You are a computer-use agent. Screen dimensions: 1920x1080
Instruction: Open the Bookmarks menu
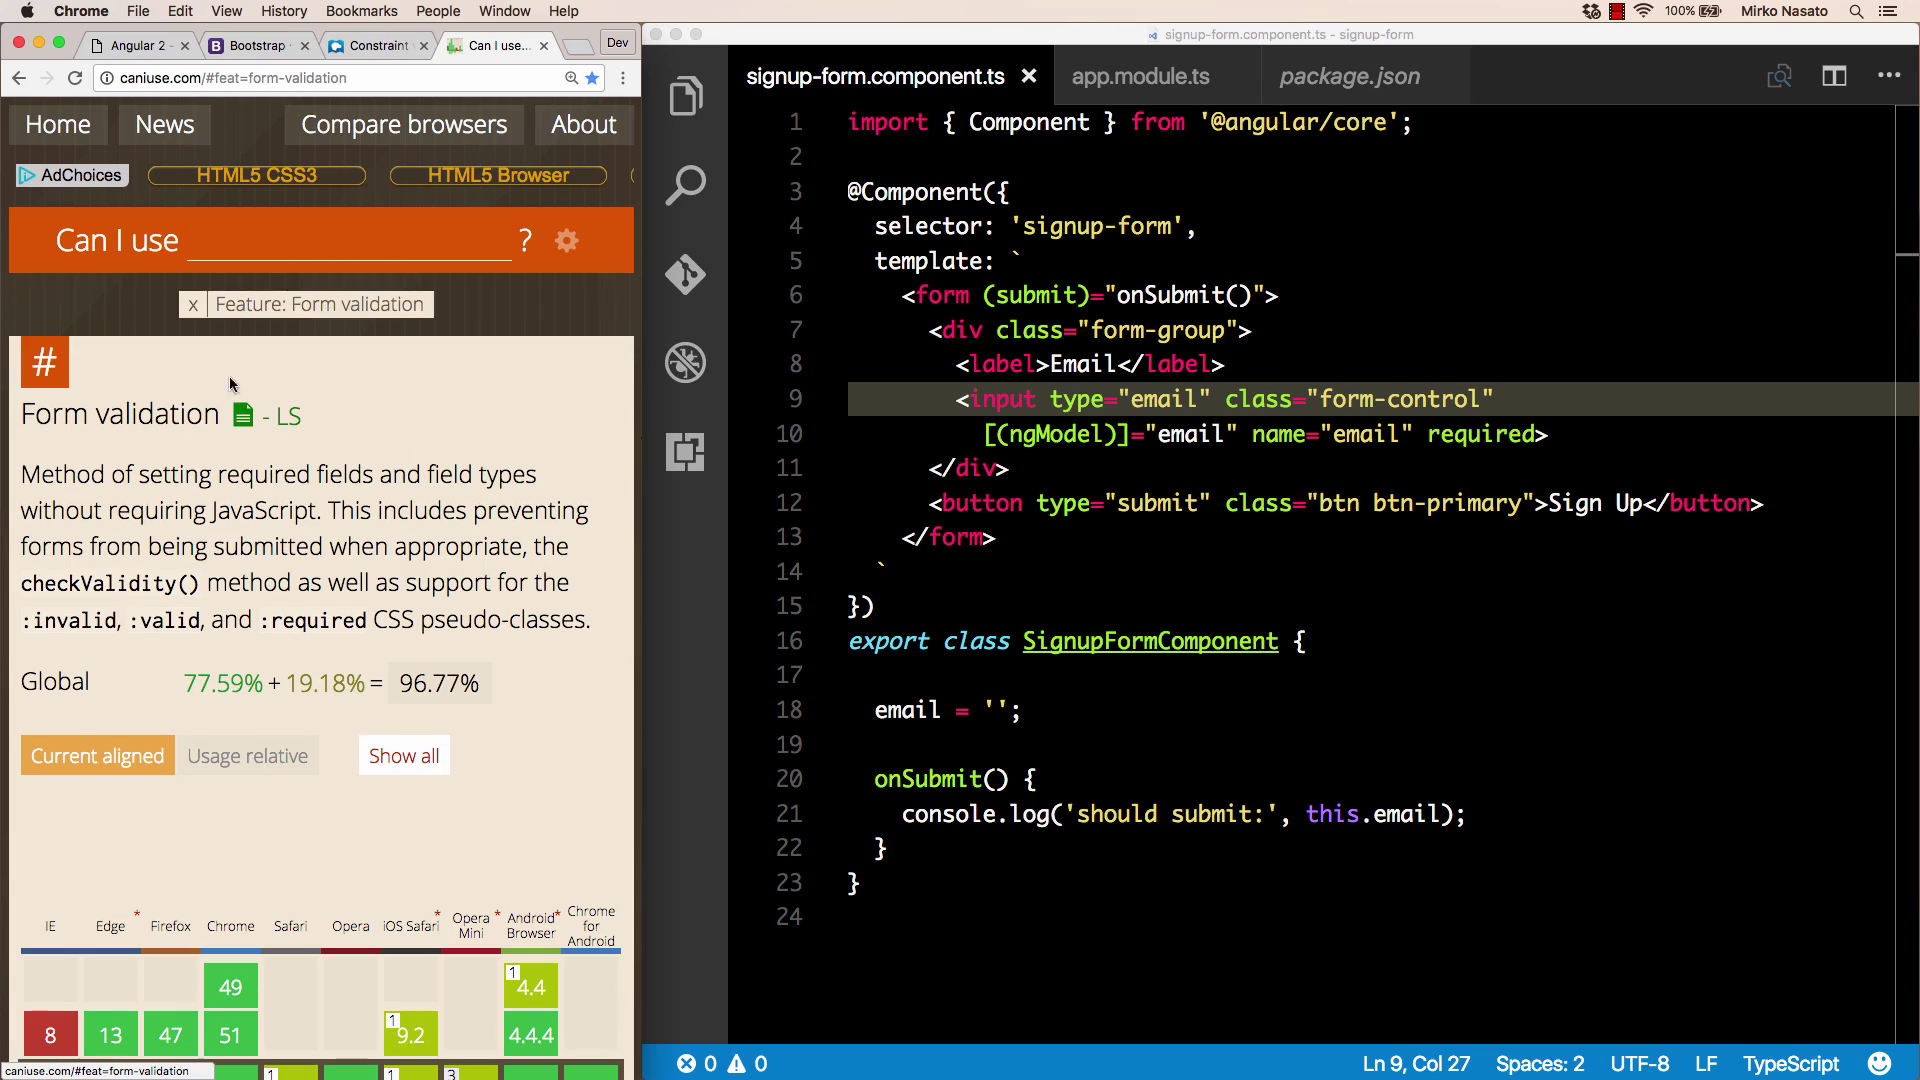tap(362, 11)
